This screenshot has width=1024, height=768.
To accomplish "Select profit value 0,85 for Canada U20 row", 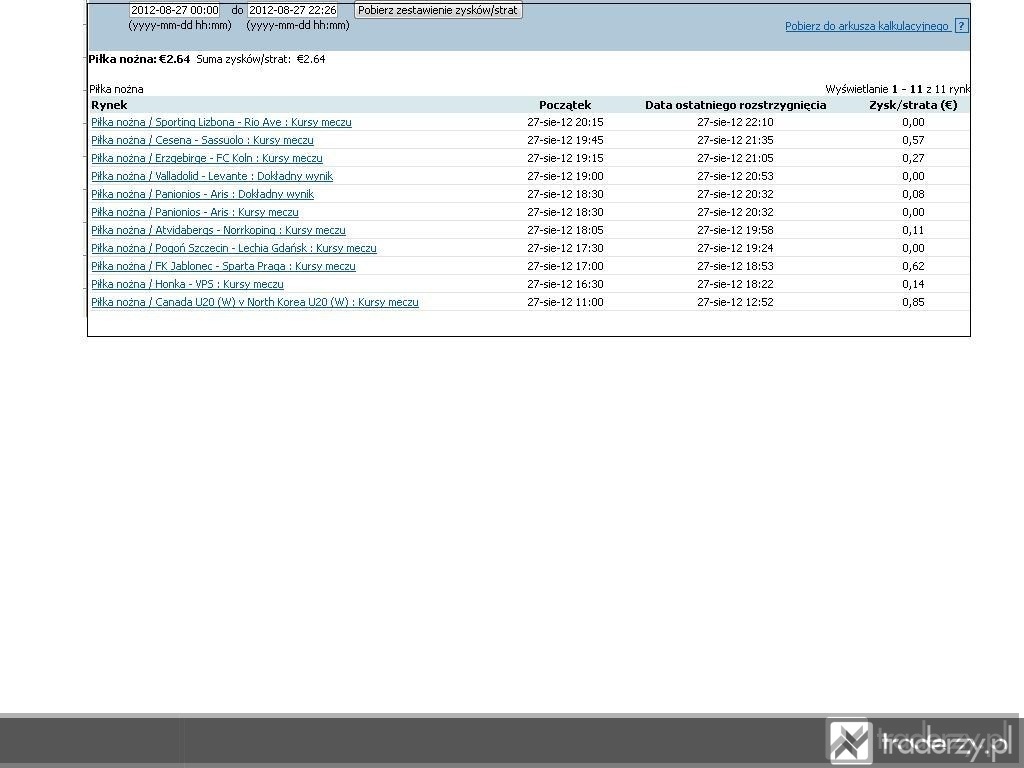I will coord(913,302).
